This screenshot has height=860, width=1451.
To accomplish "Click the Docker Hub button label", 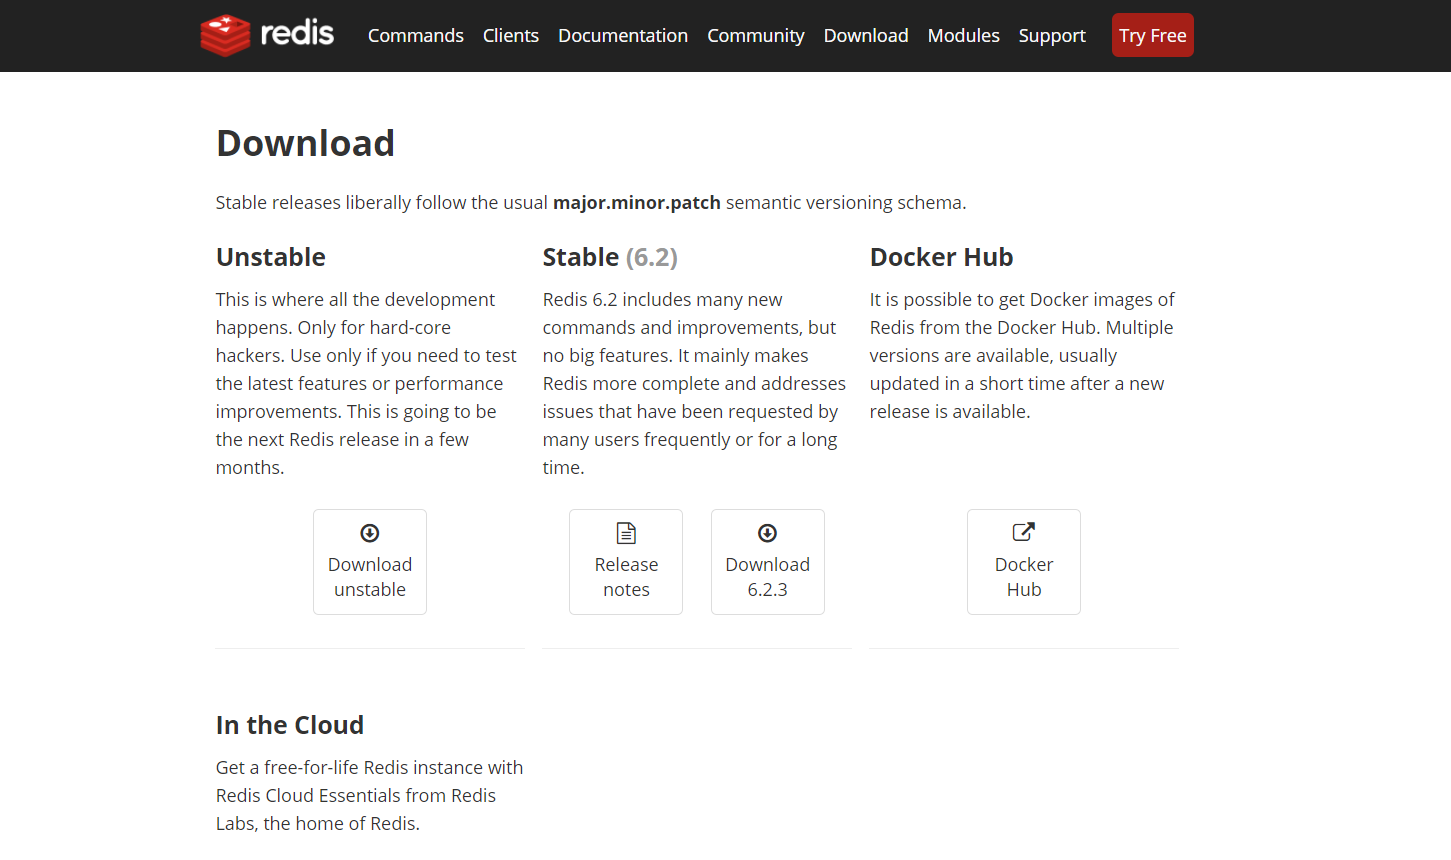I will click(x=1024, y=577).
